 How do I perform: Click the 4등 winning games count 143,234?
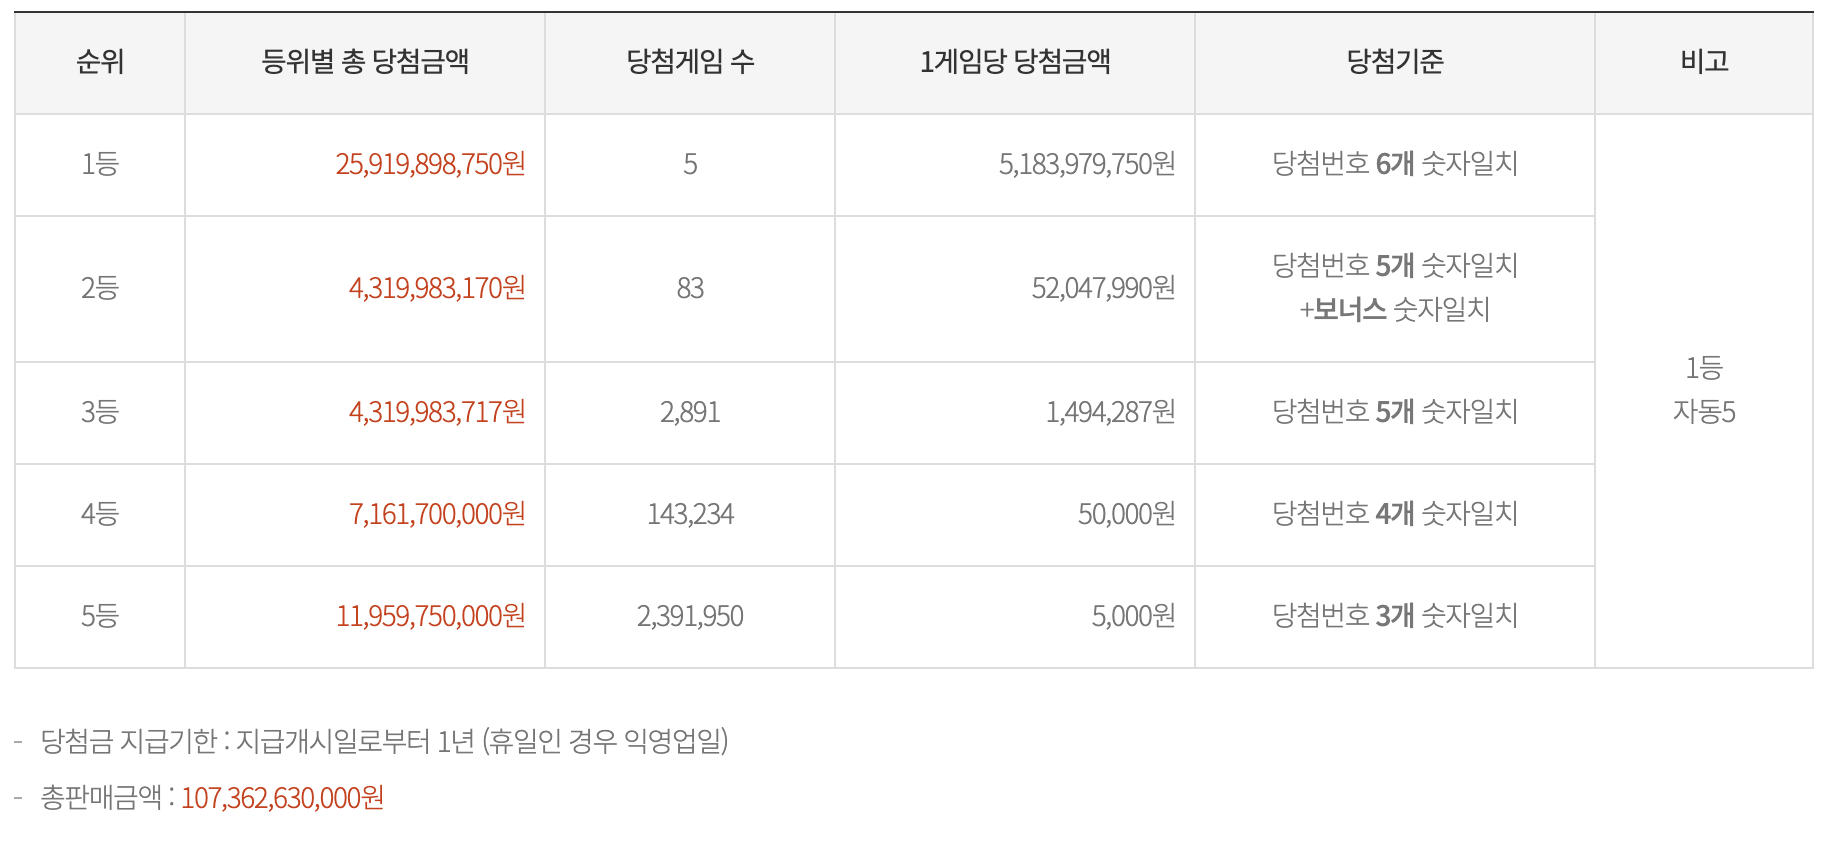click(x=690, y=514)
